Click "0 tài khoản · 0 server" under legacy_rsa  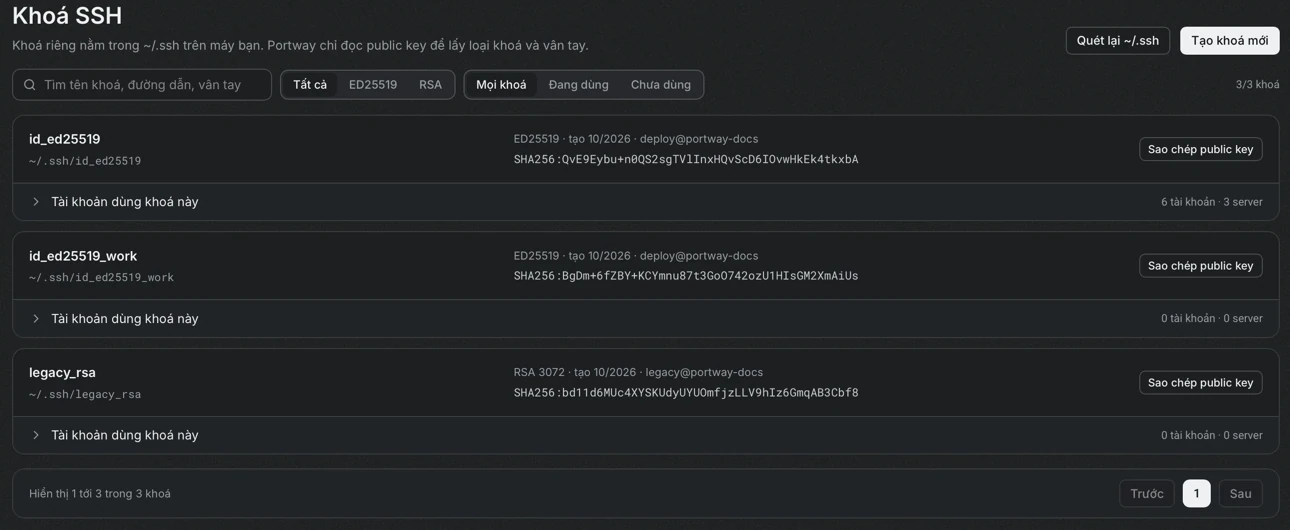[1211, 435]
